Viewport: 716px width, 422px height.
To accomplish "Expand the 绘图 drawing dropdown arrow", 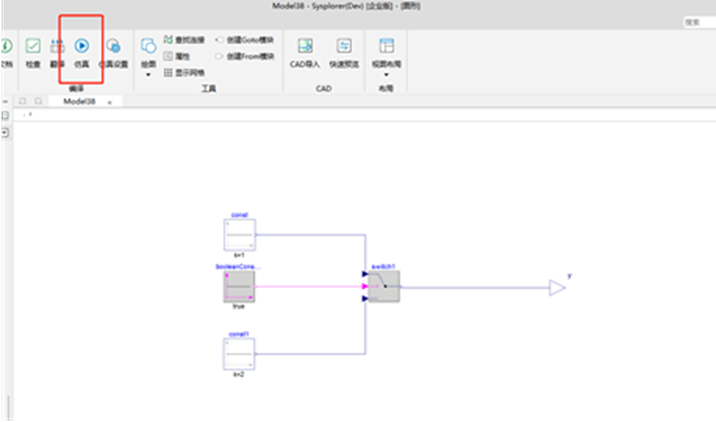I will click(x=148, y=74).
